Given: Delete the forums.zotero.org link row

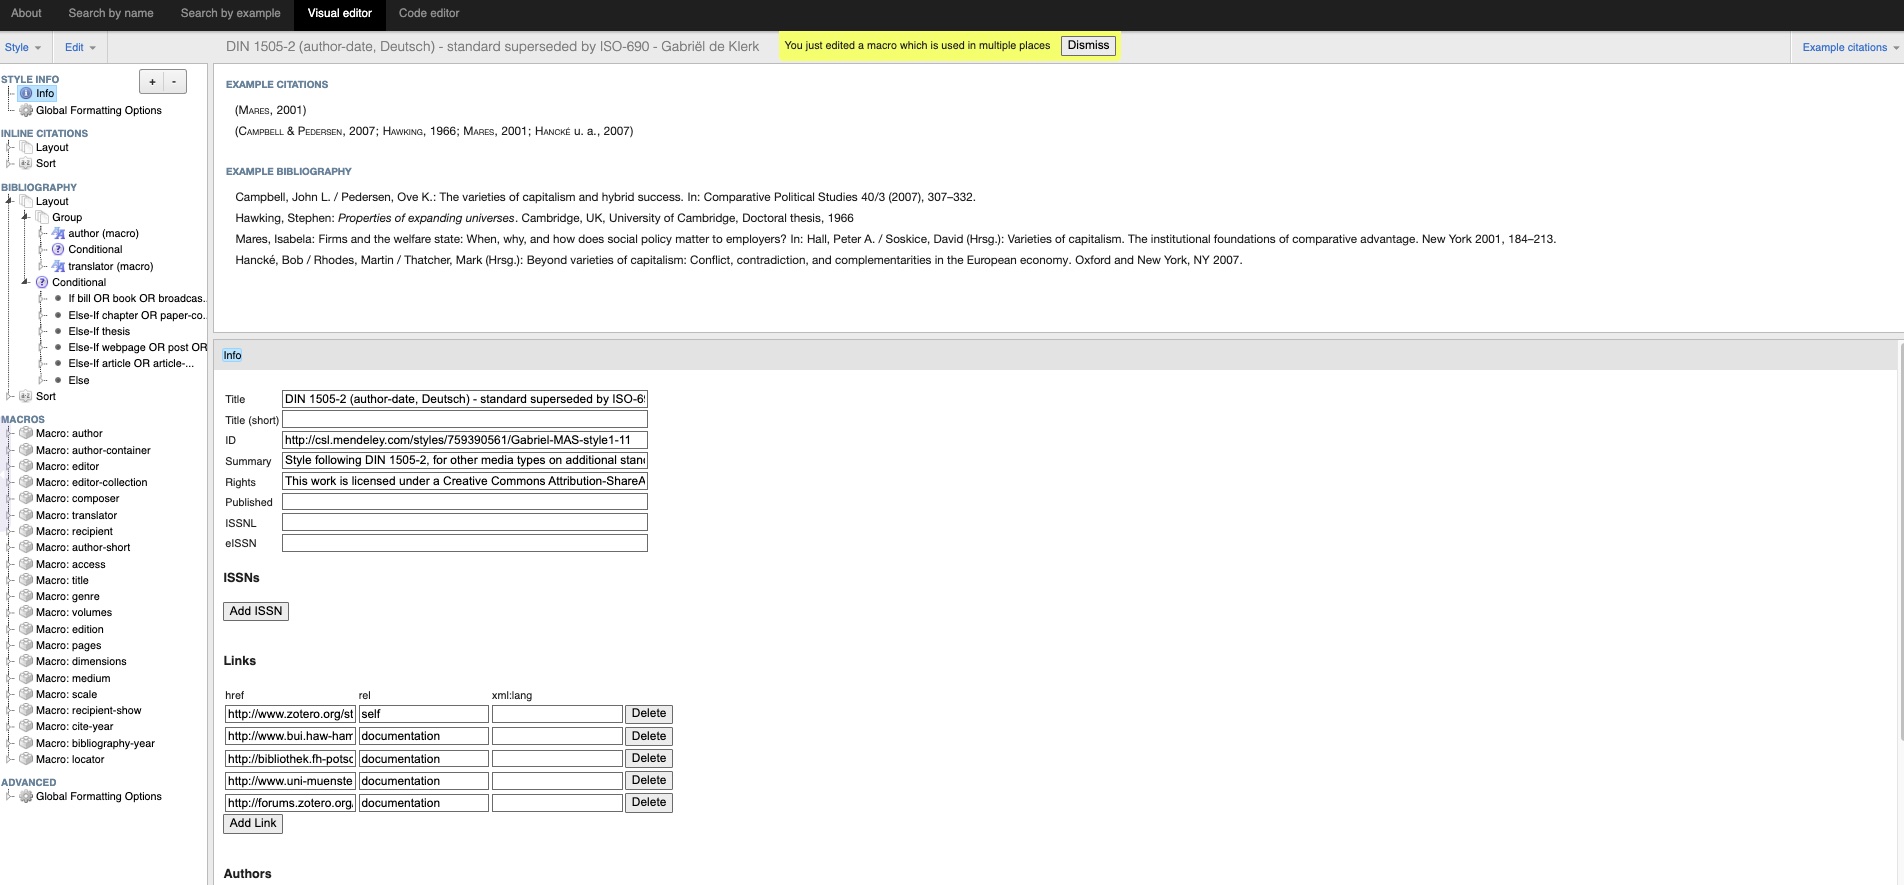Looking at the screenshot, I should coord(649,803).
